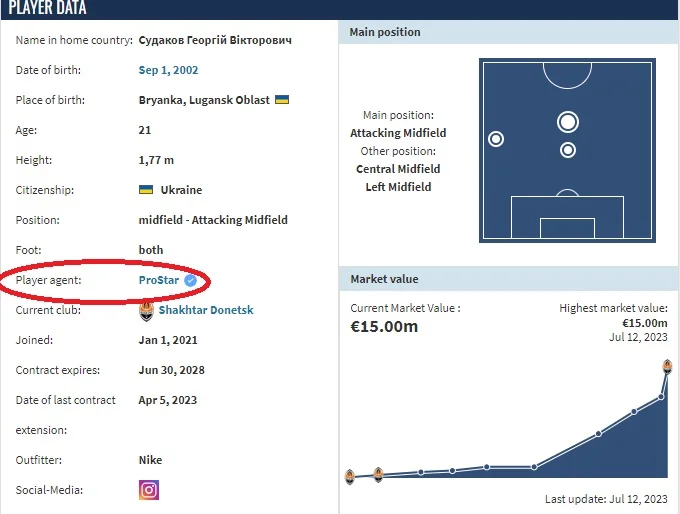This screenshot has height=514, width=680.
Task: Click the €15.00m current market value figure
Action: pos(384,327)
